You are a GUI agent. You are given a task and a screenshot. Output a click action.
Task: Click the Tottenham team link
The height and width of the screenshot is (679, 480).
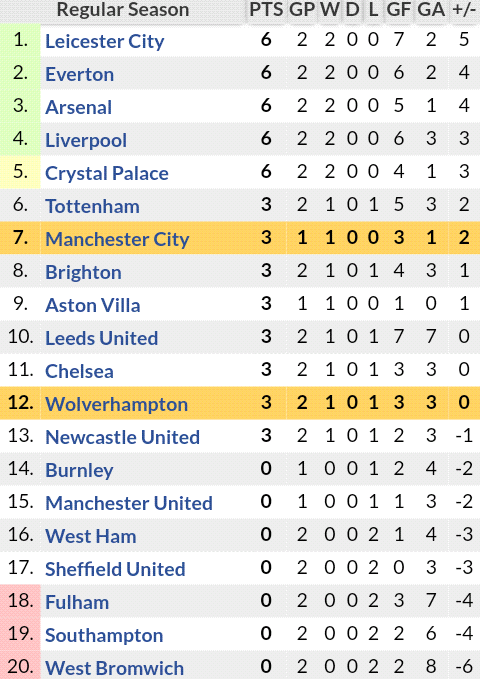coord(92,206)
